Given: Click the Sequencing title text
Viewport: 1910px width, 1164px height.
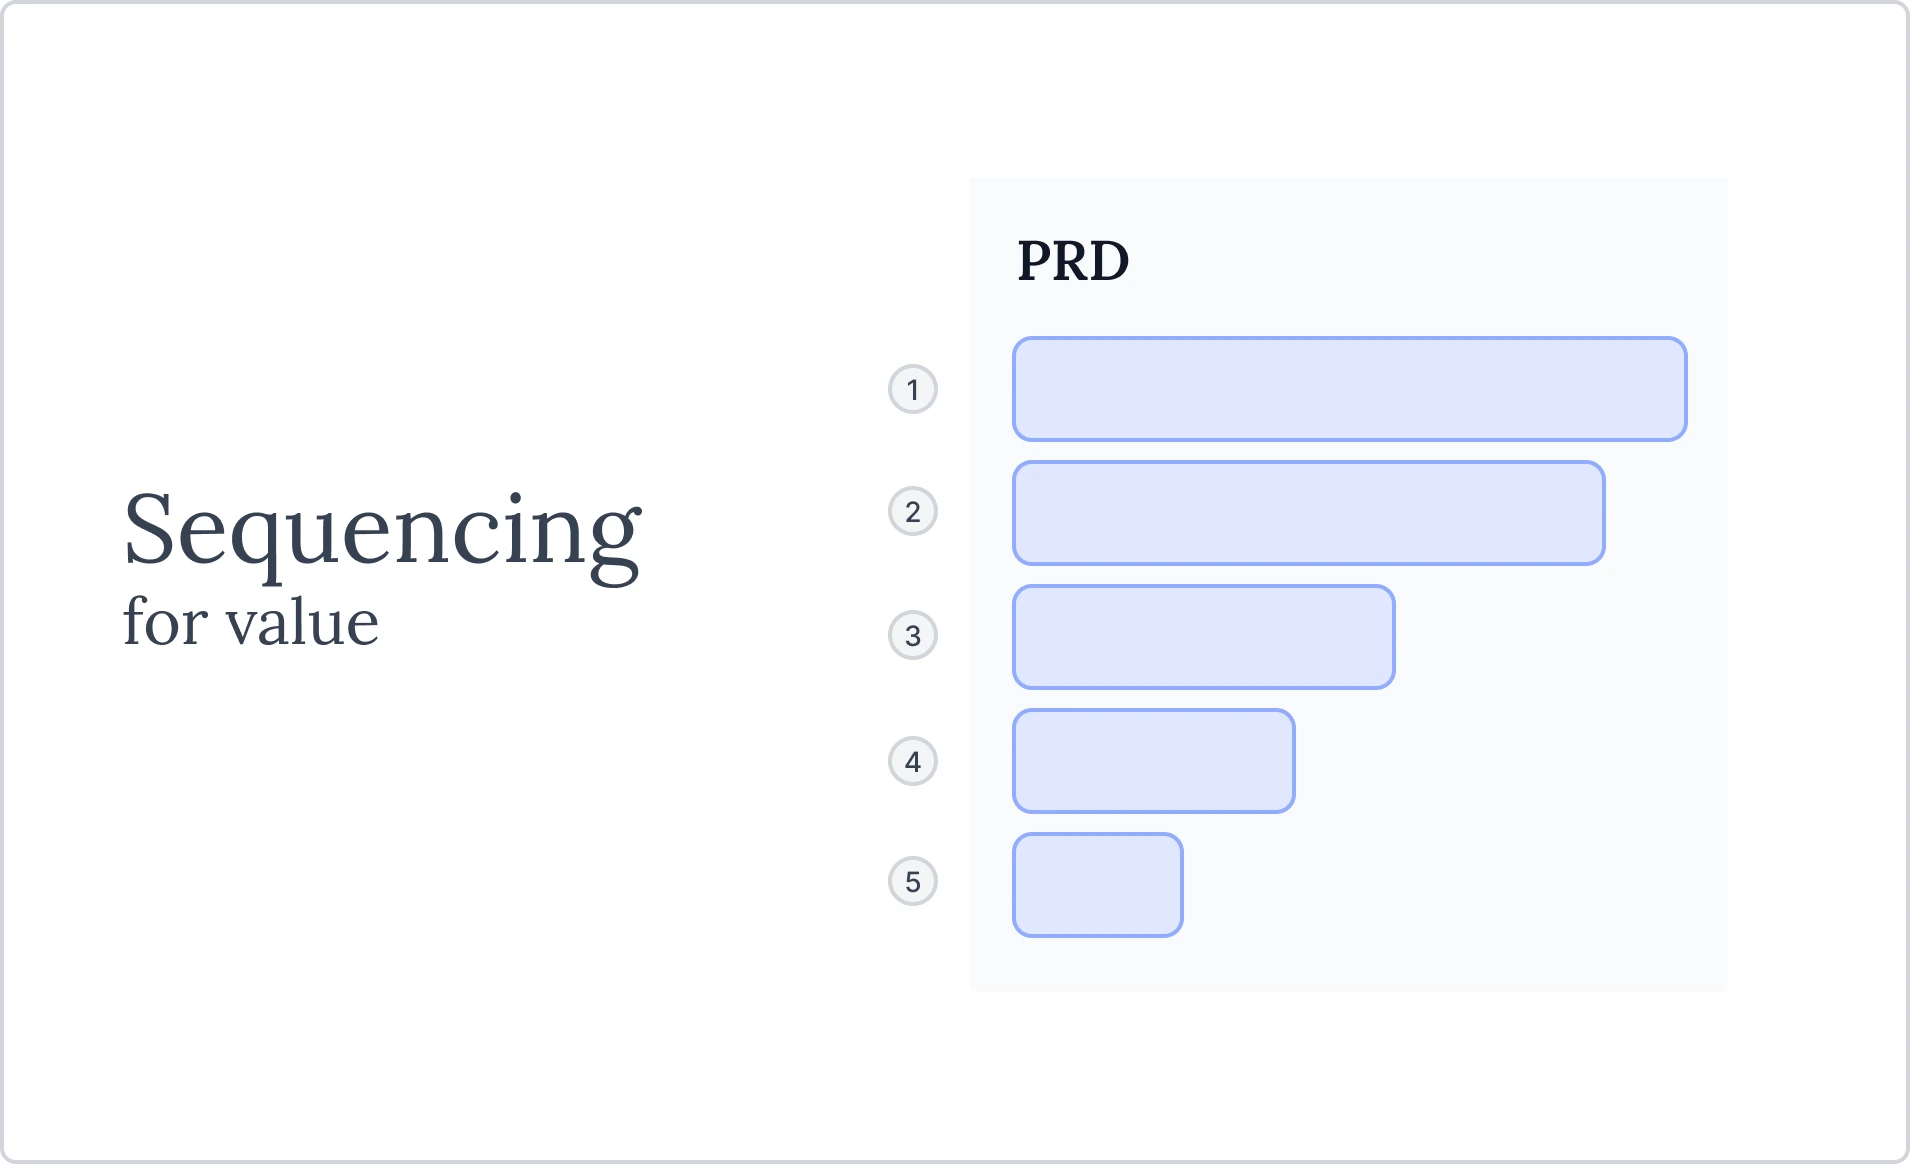Looking at the screenshot, I should 381,531.
